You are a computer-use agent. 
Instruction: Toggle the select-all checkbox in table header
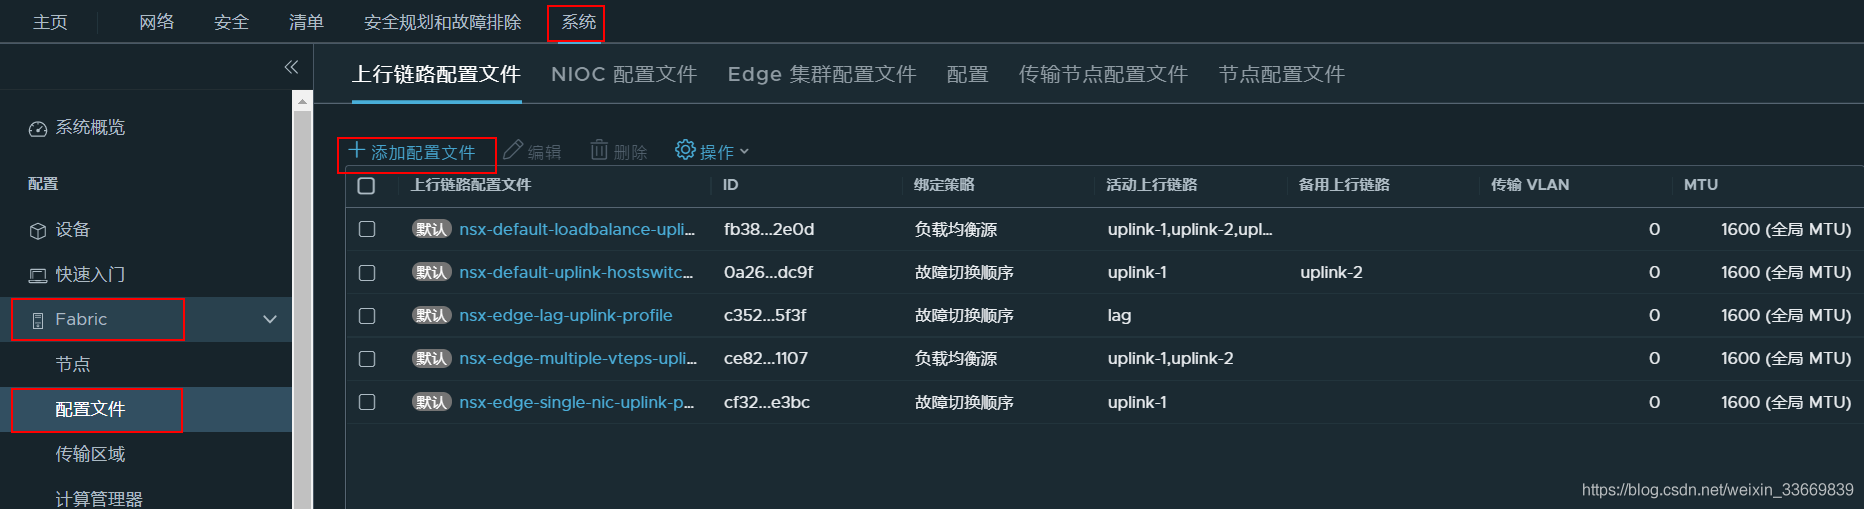(366, 186)
